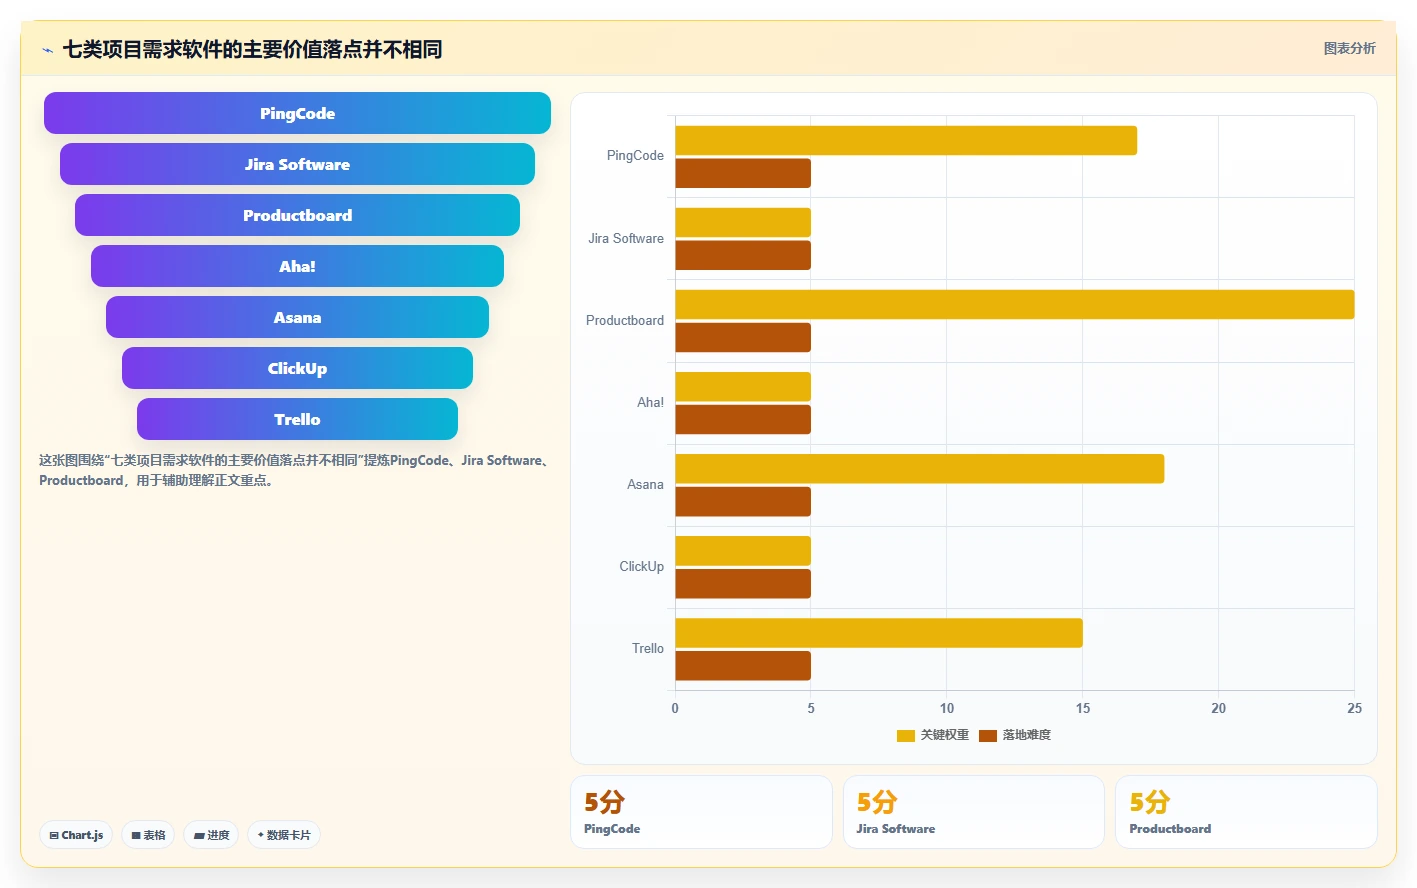The image size is (1417, 888).
Task: Click the 表格 tag chip
Action: click(x=148, y=835)
